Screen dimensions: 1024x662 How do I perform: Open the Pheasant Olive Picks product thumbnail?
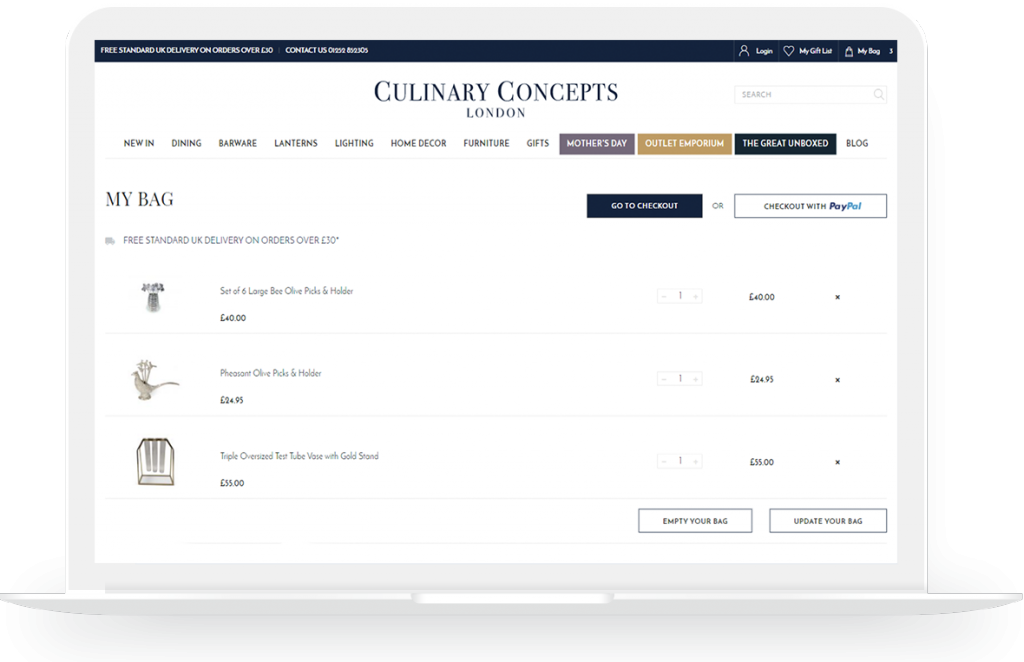tap(153, 380)
